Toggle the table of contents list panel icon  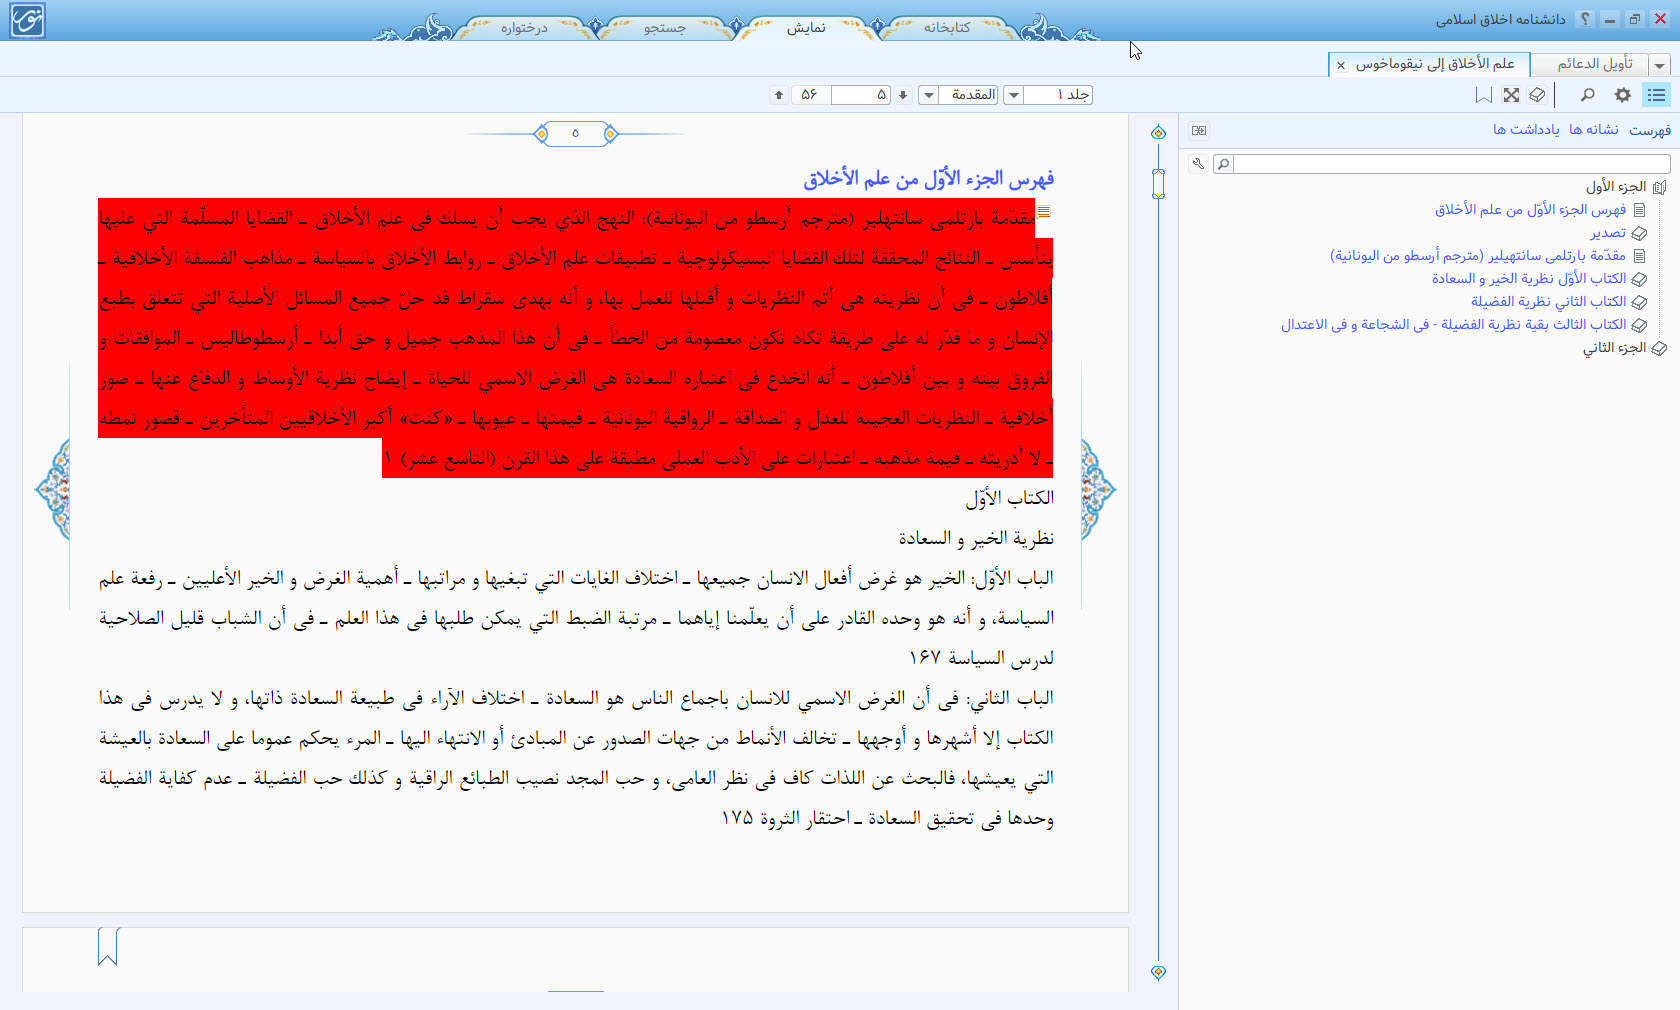click(x=1656, y=95)
